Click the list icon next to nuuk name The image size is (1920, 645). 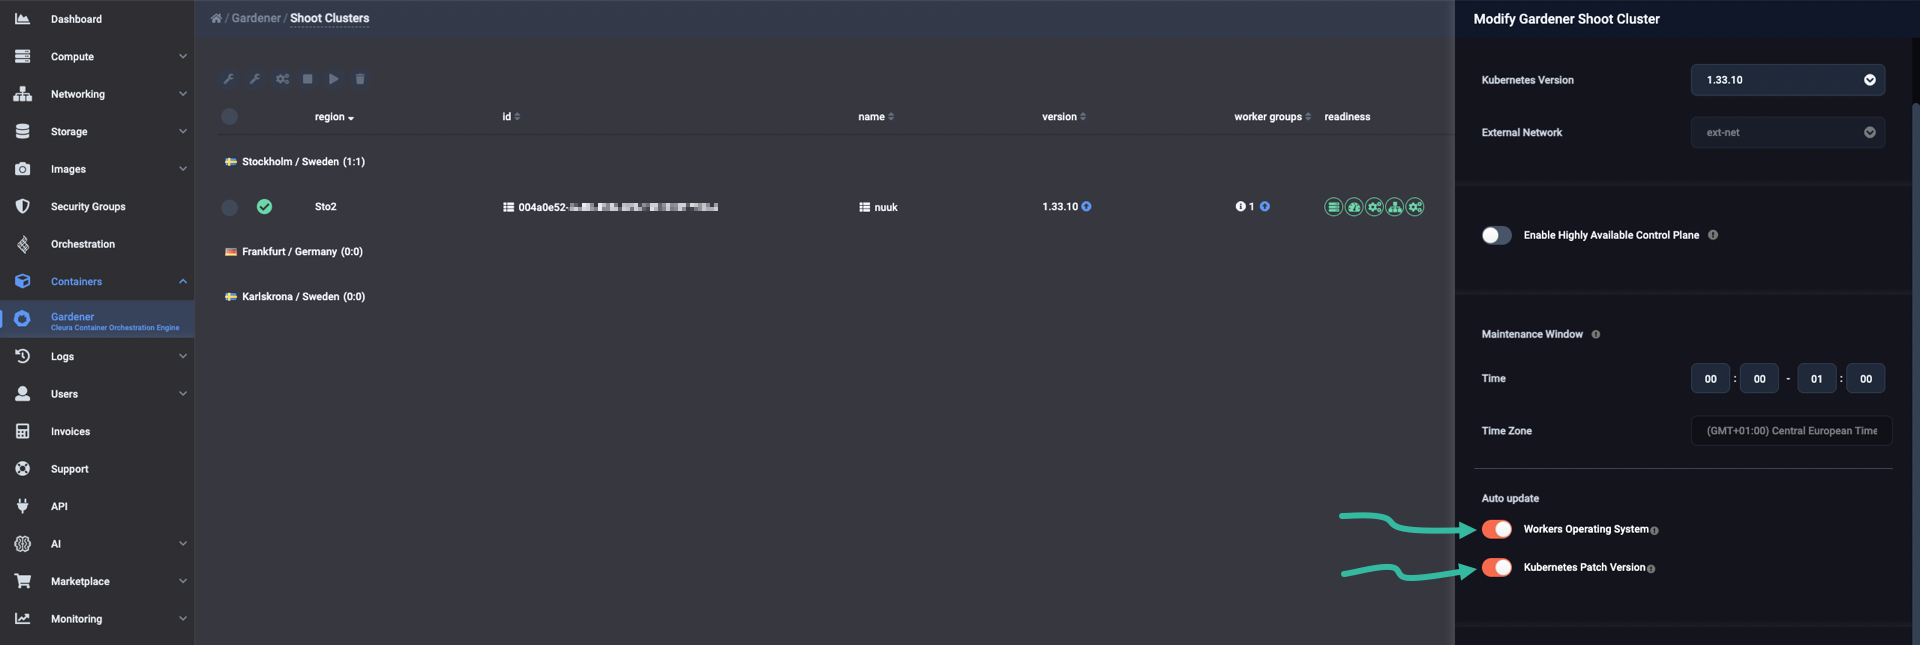pyautogui.click(x=864, y=207)
